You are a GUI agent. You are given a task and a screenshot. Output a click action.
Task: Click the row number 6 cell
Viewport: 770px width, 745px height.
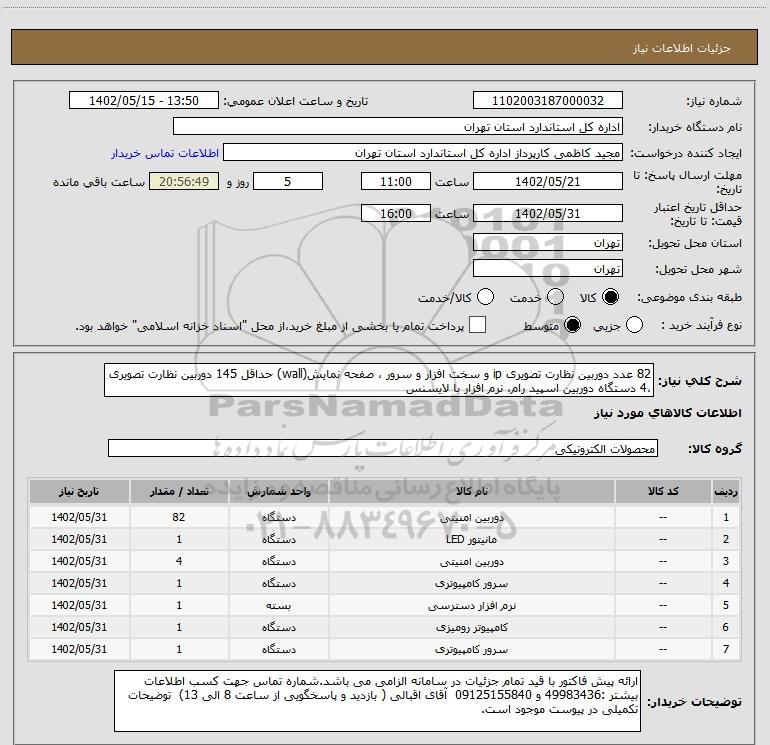pos(726,628)
